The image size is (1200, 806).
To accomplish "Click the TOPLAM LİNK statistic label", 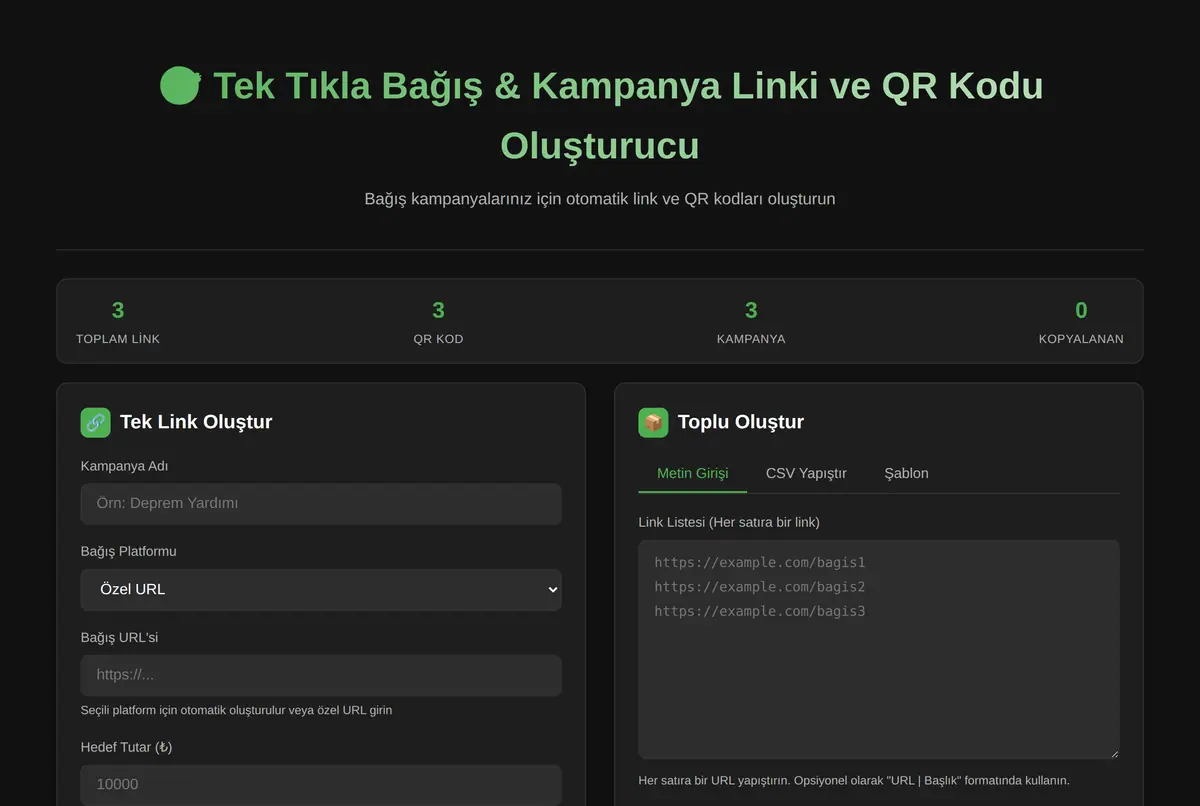I will point(118,339).
